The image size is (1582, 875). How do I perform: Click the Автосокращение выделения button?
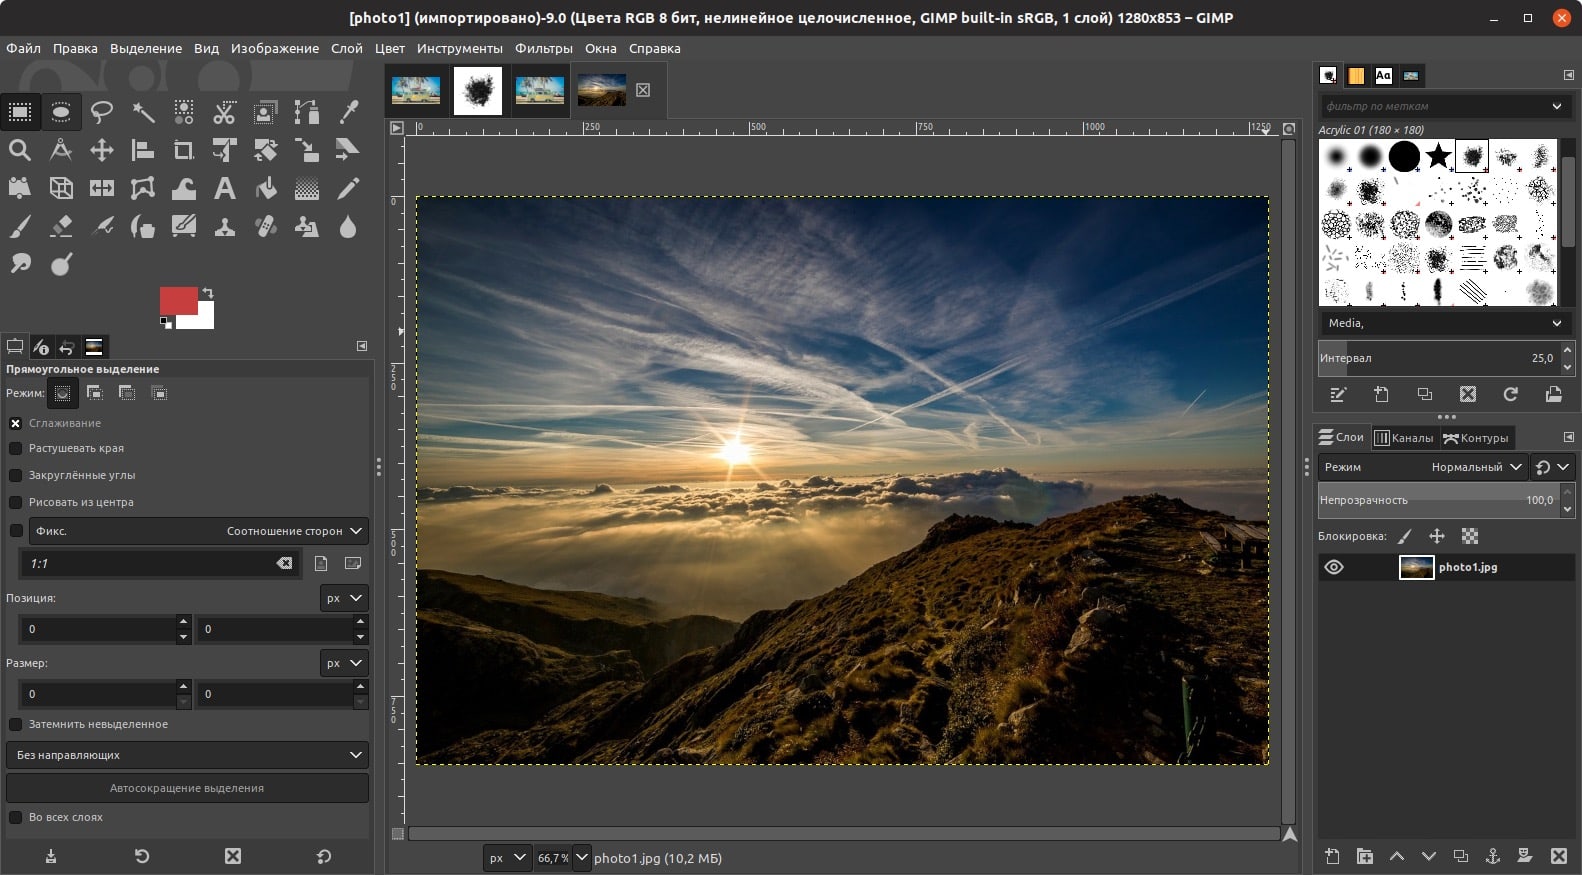[187, 788]
